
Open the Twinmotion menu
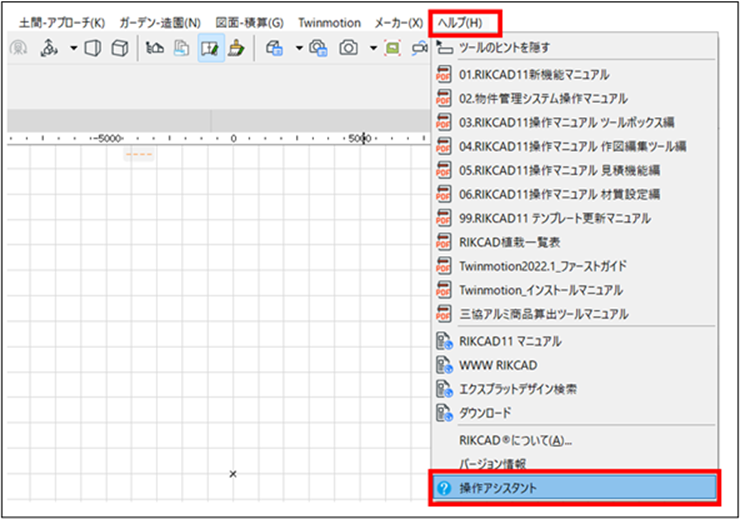(329, 22)
